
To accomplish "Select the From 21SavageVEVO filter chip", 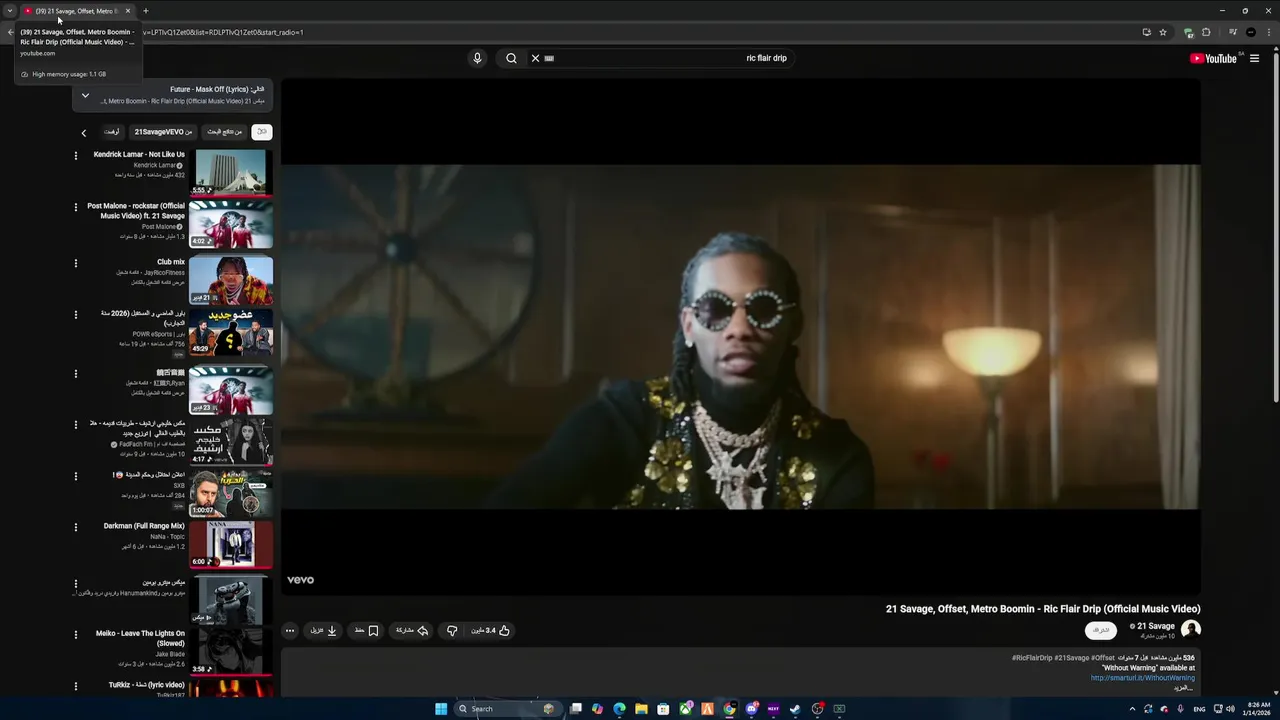I will pyautogui.click(x=164, y=132).
